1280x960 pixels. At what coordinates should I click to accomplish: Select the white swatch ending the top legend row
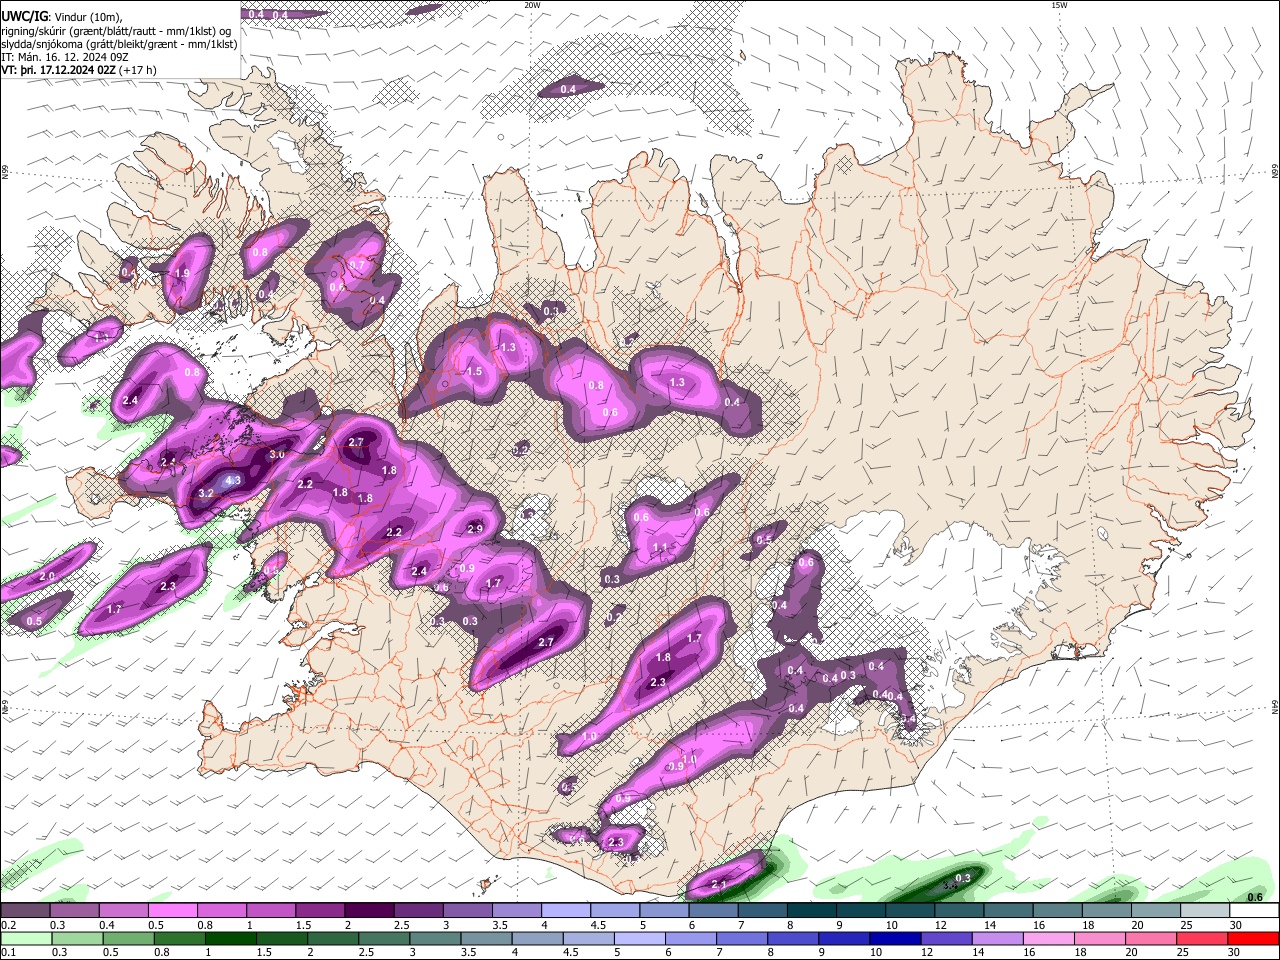tap(1254, 911)
